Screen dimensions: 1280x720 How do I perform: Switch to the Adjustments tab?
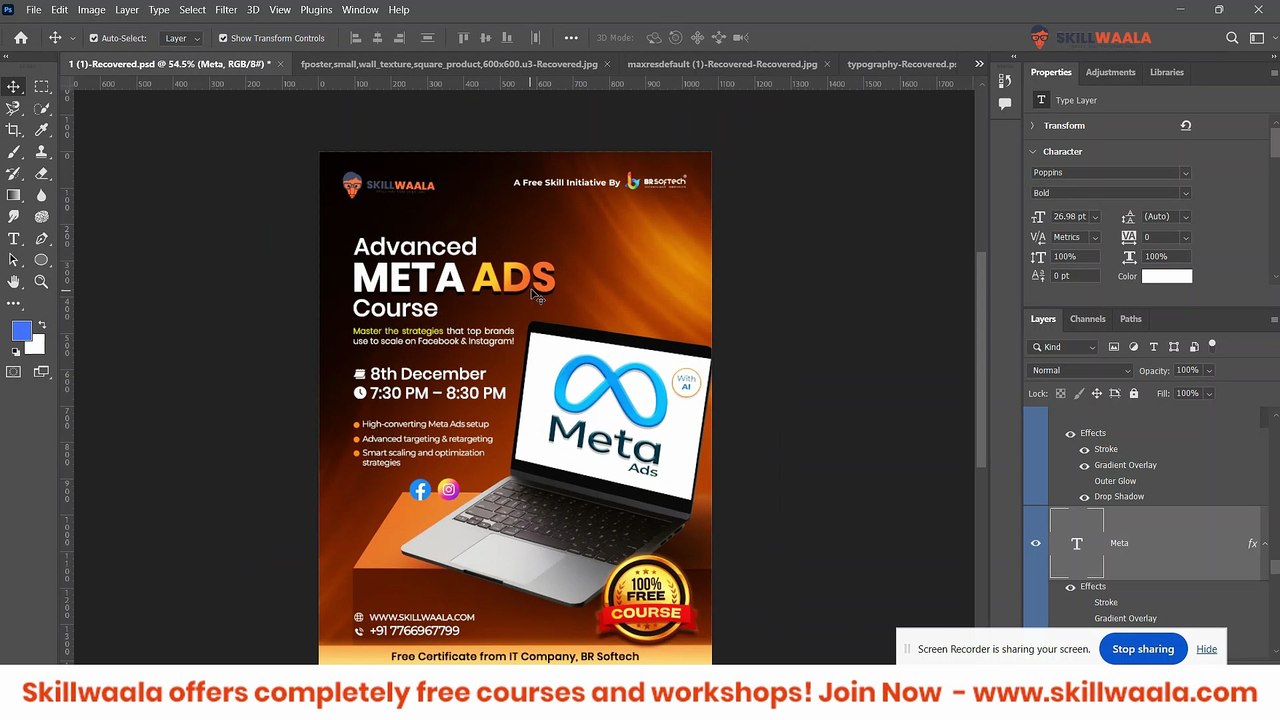[x=1110, y=72]
